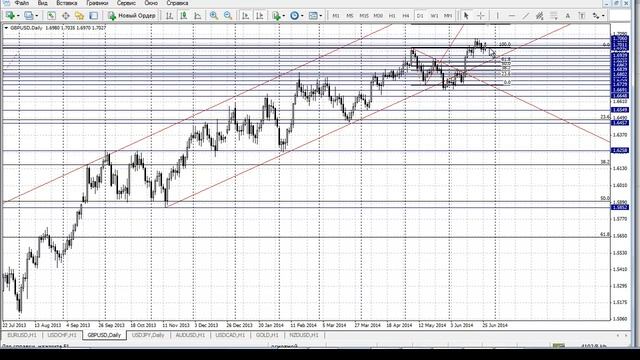The width and height of the screenshot is (640, 360).
Task: Expand the Templates dropdown arrow
Action: (321, 16)
